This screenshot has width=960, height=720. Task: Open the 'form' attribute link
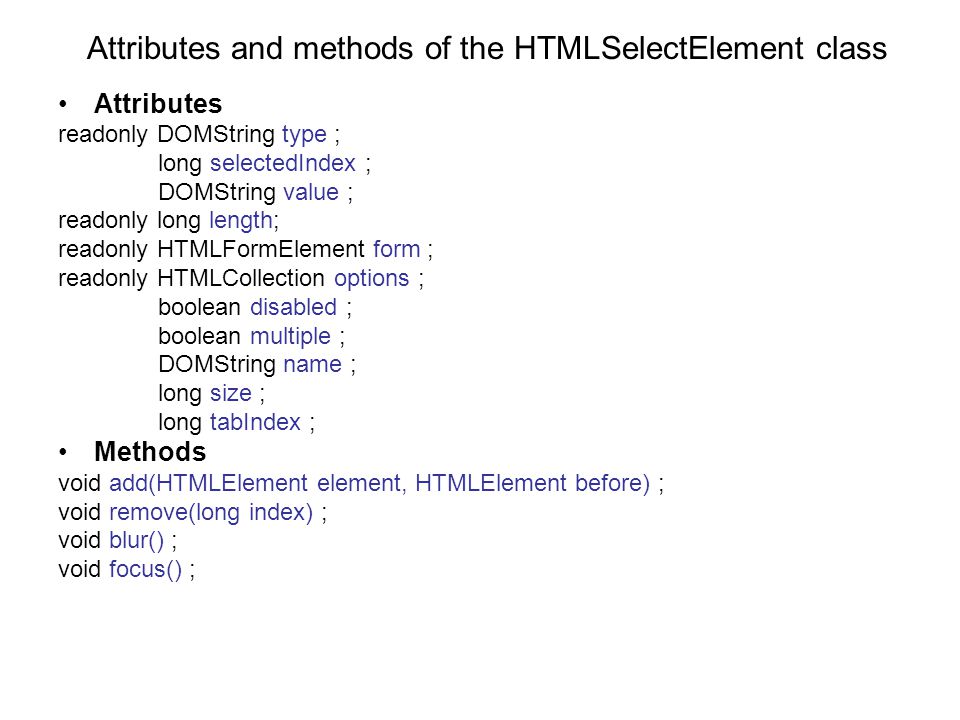397,249
